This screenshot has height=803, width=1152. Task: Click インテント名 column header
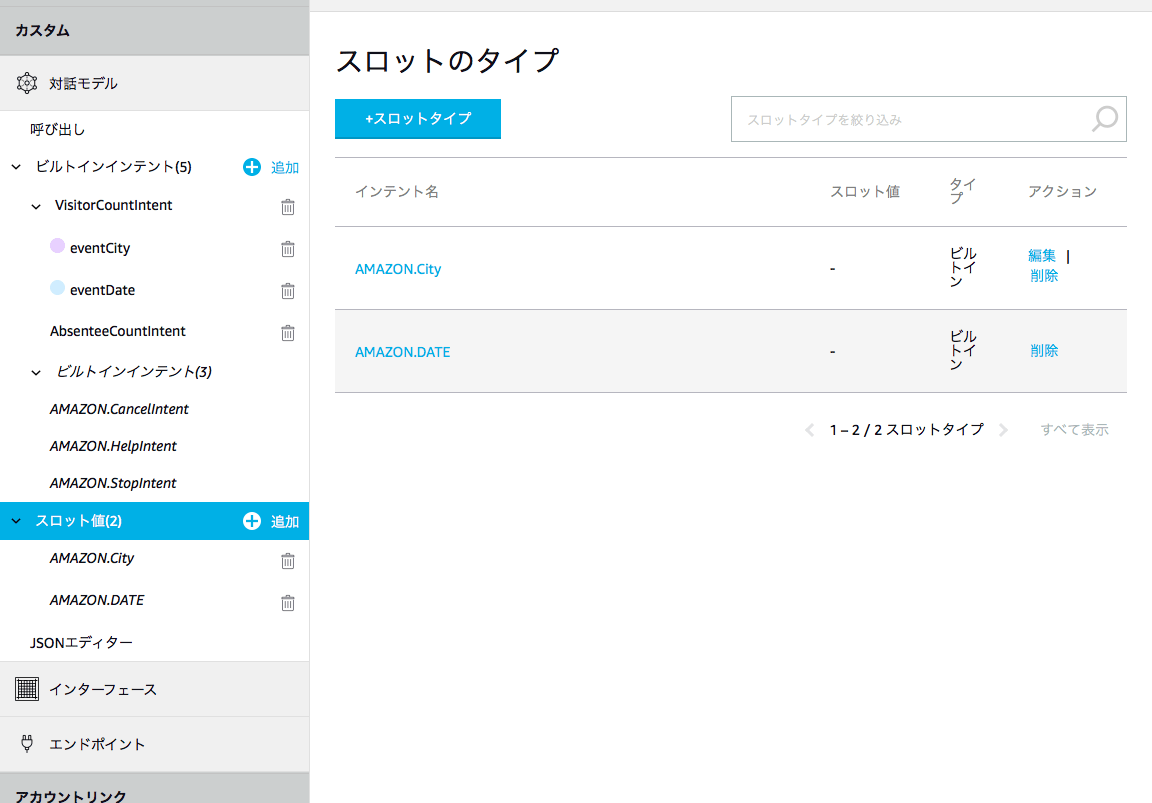[397, 192]
